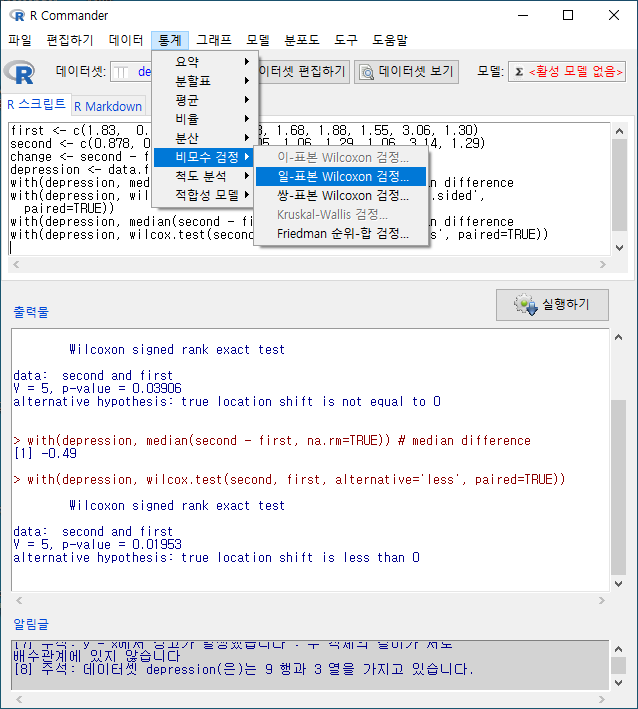
Task: Click the 출력물 section label
Action: coord(31,312)
